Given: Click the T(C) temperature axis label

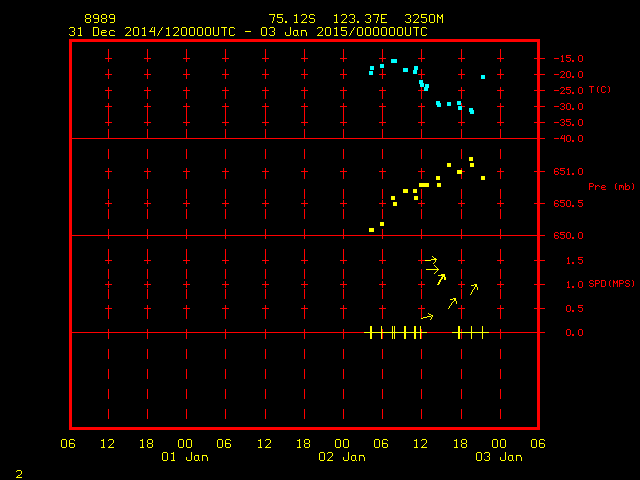Looking at the screenshot, I should point(599,90).
